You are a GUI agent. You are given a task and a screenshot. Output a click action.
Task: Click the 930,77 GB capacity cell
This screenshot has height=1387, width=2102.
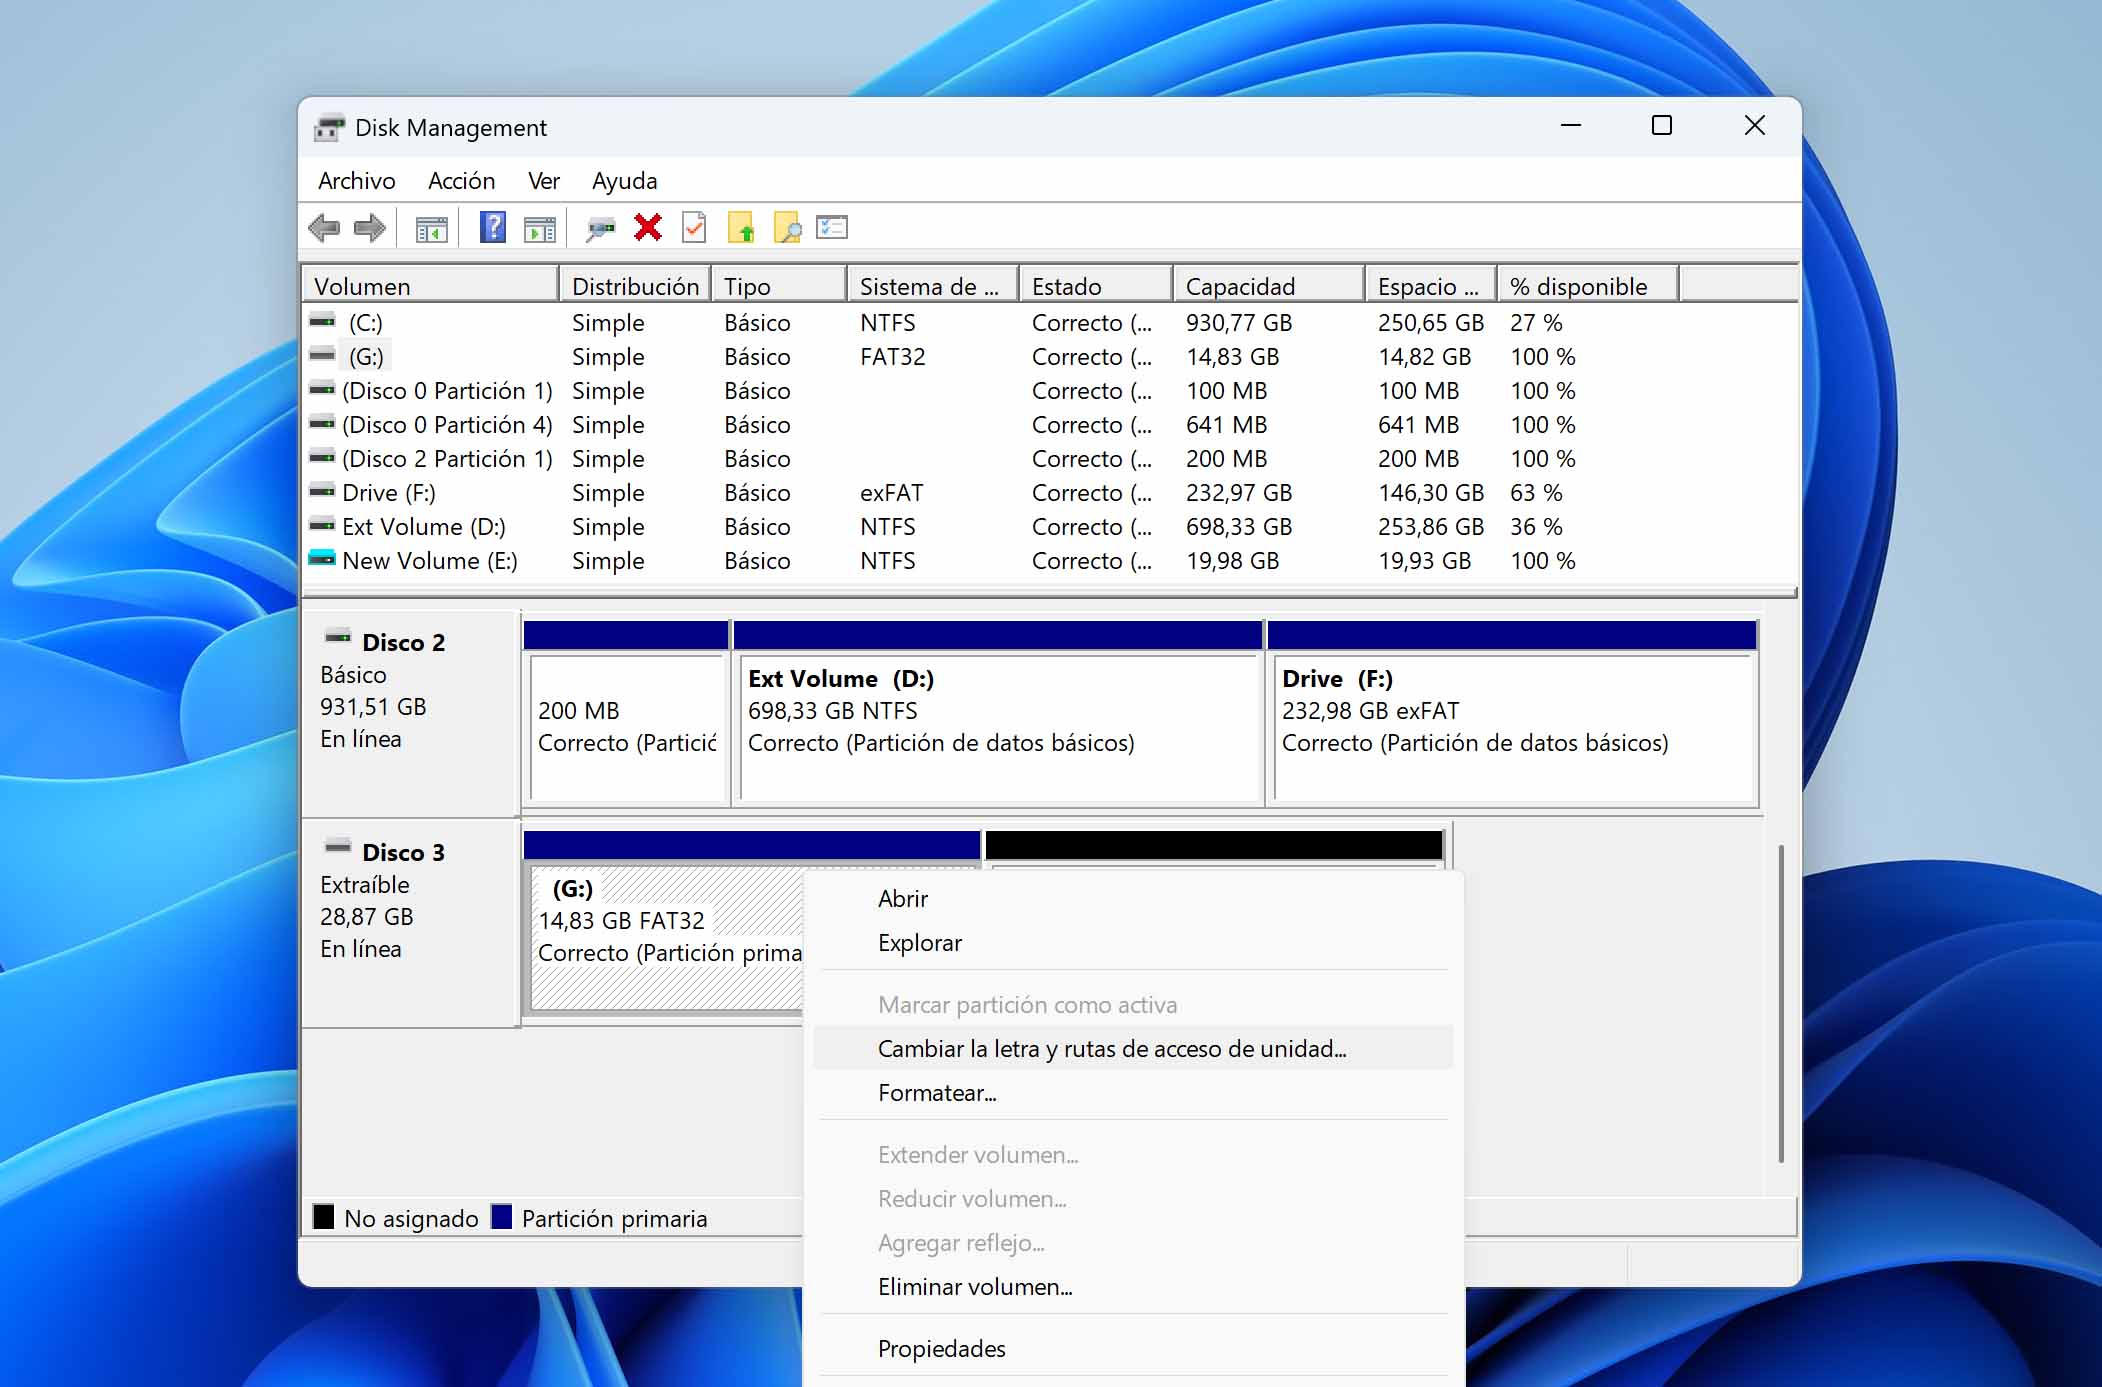click(x=1239, y=323)
